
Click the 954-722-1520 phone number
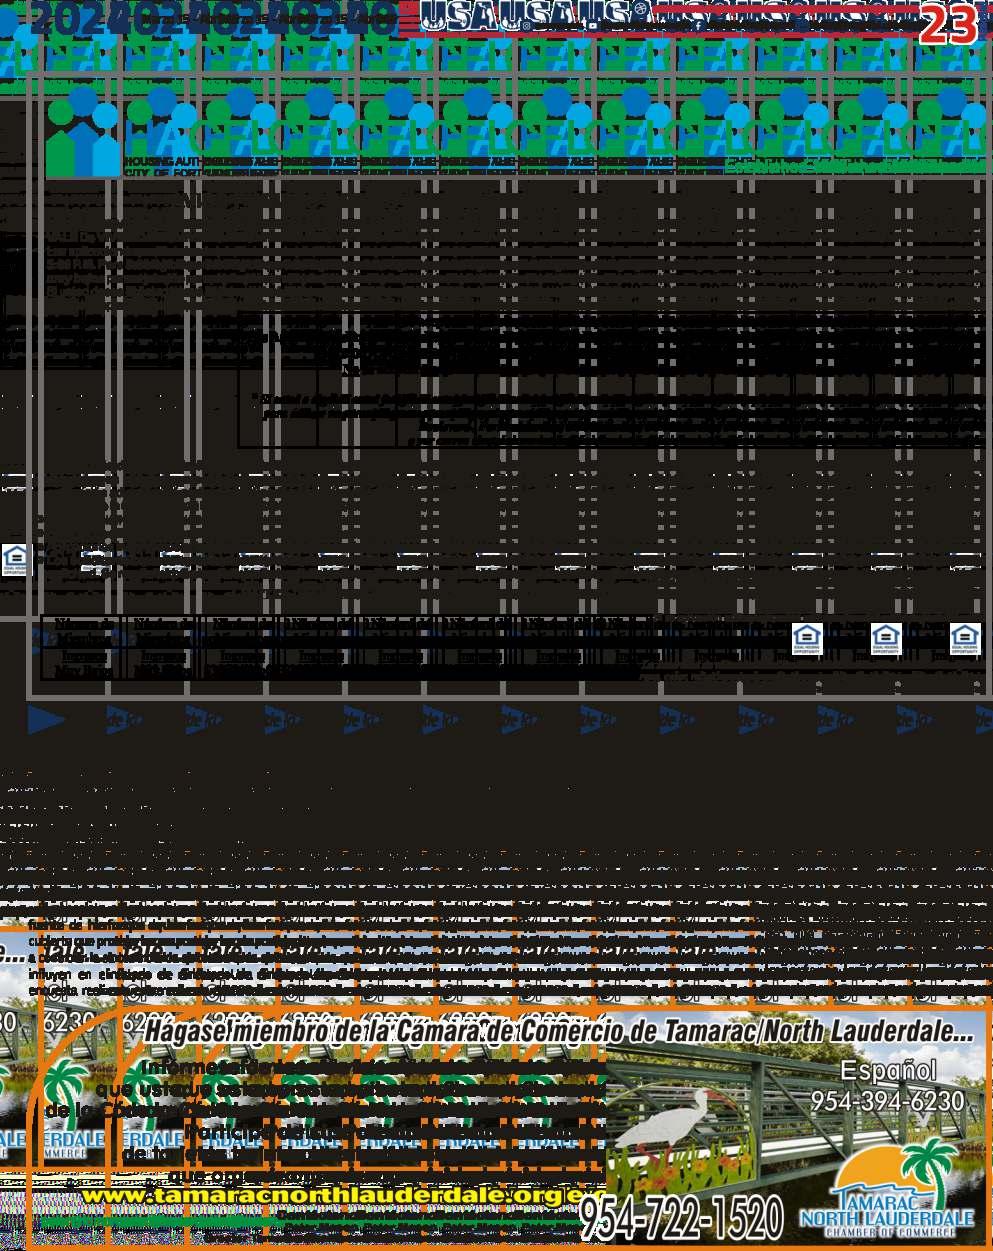[682, 1219]
